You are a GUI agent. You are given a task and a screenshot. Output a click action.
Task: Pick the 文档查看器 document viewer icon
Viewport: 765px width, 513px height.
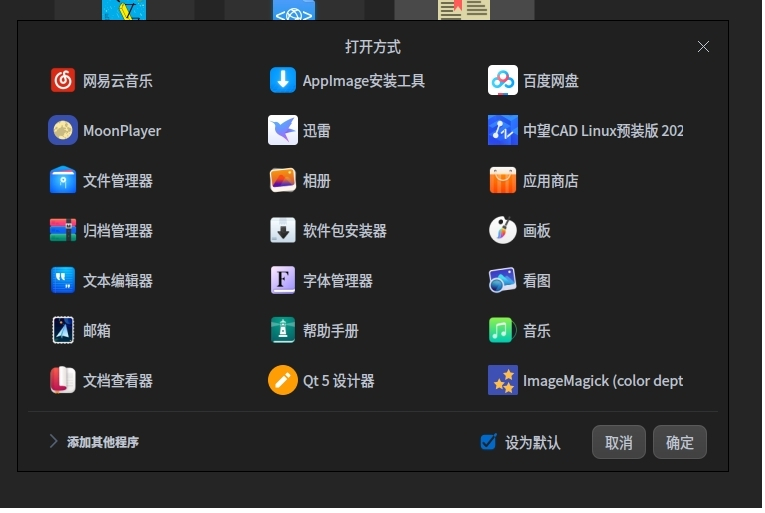coord(63,381)
